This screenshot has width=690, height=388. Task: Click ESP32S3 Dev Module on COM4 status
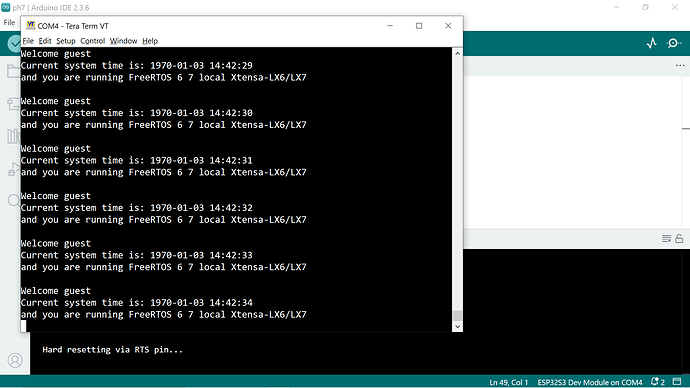[590, 382]
